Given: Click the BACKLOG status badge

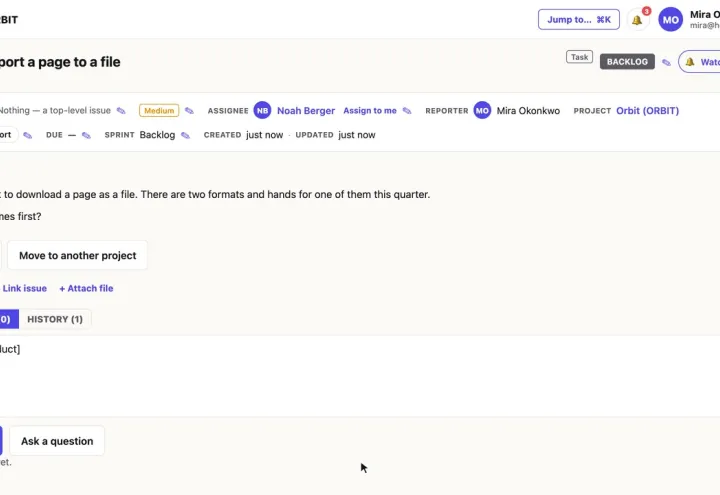Looking at the screenshot, I should tap(627, 62).
